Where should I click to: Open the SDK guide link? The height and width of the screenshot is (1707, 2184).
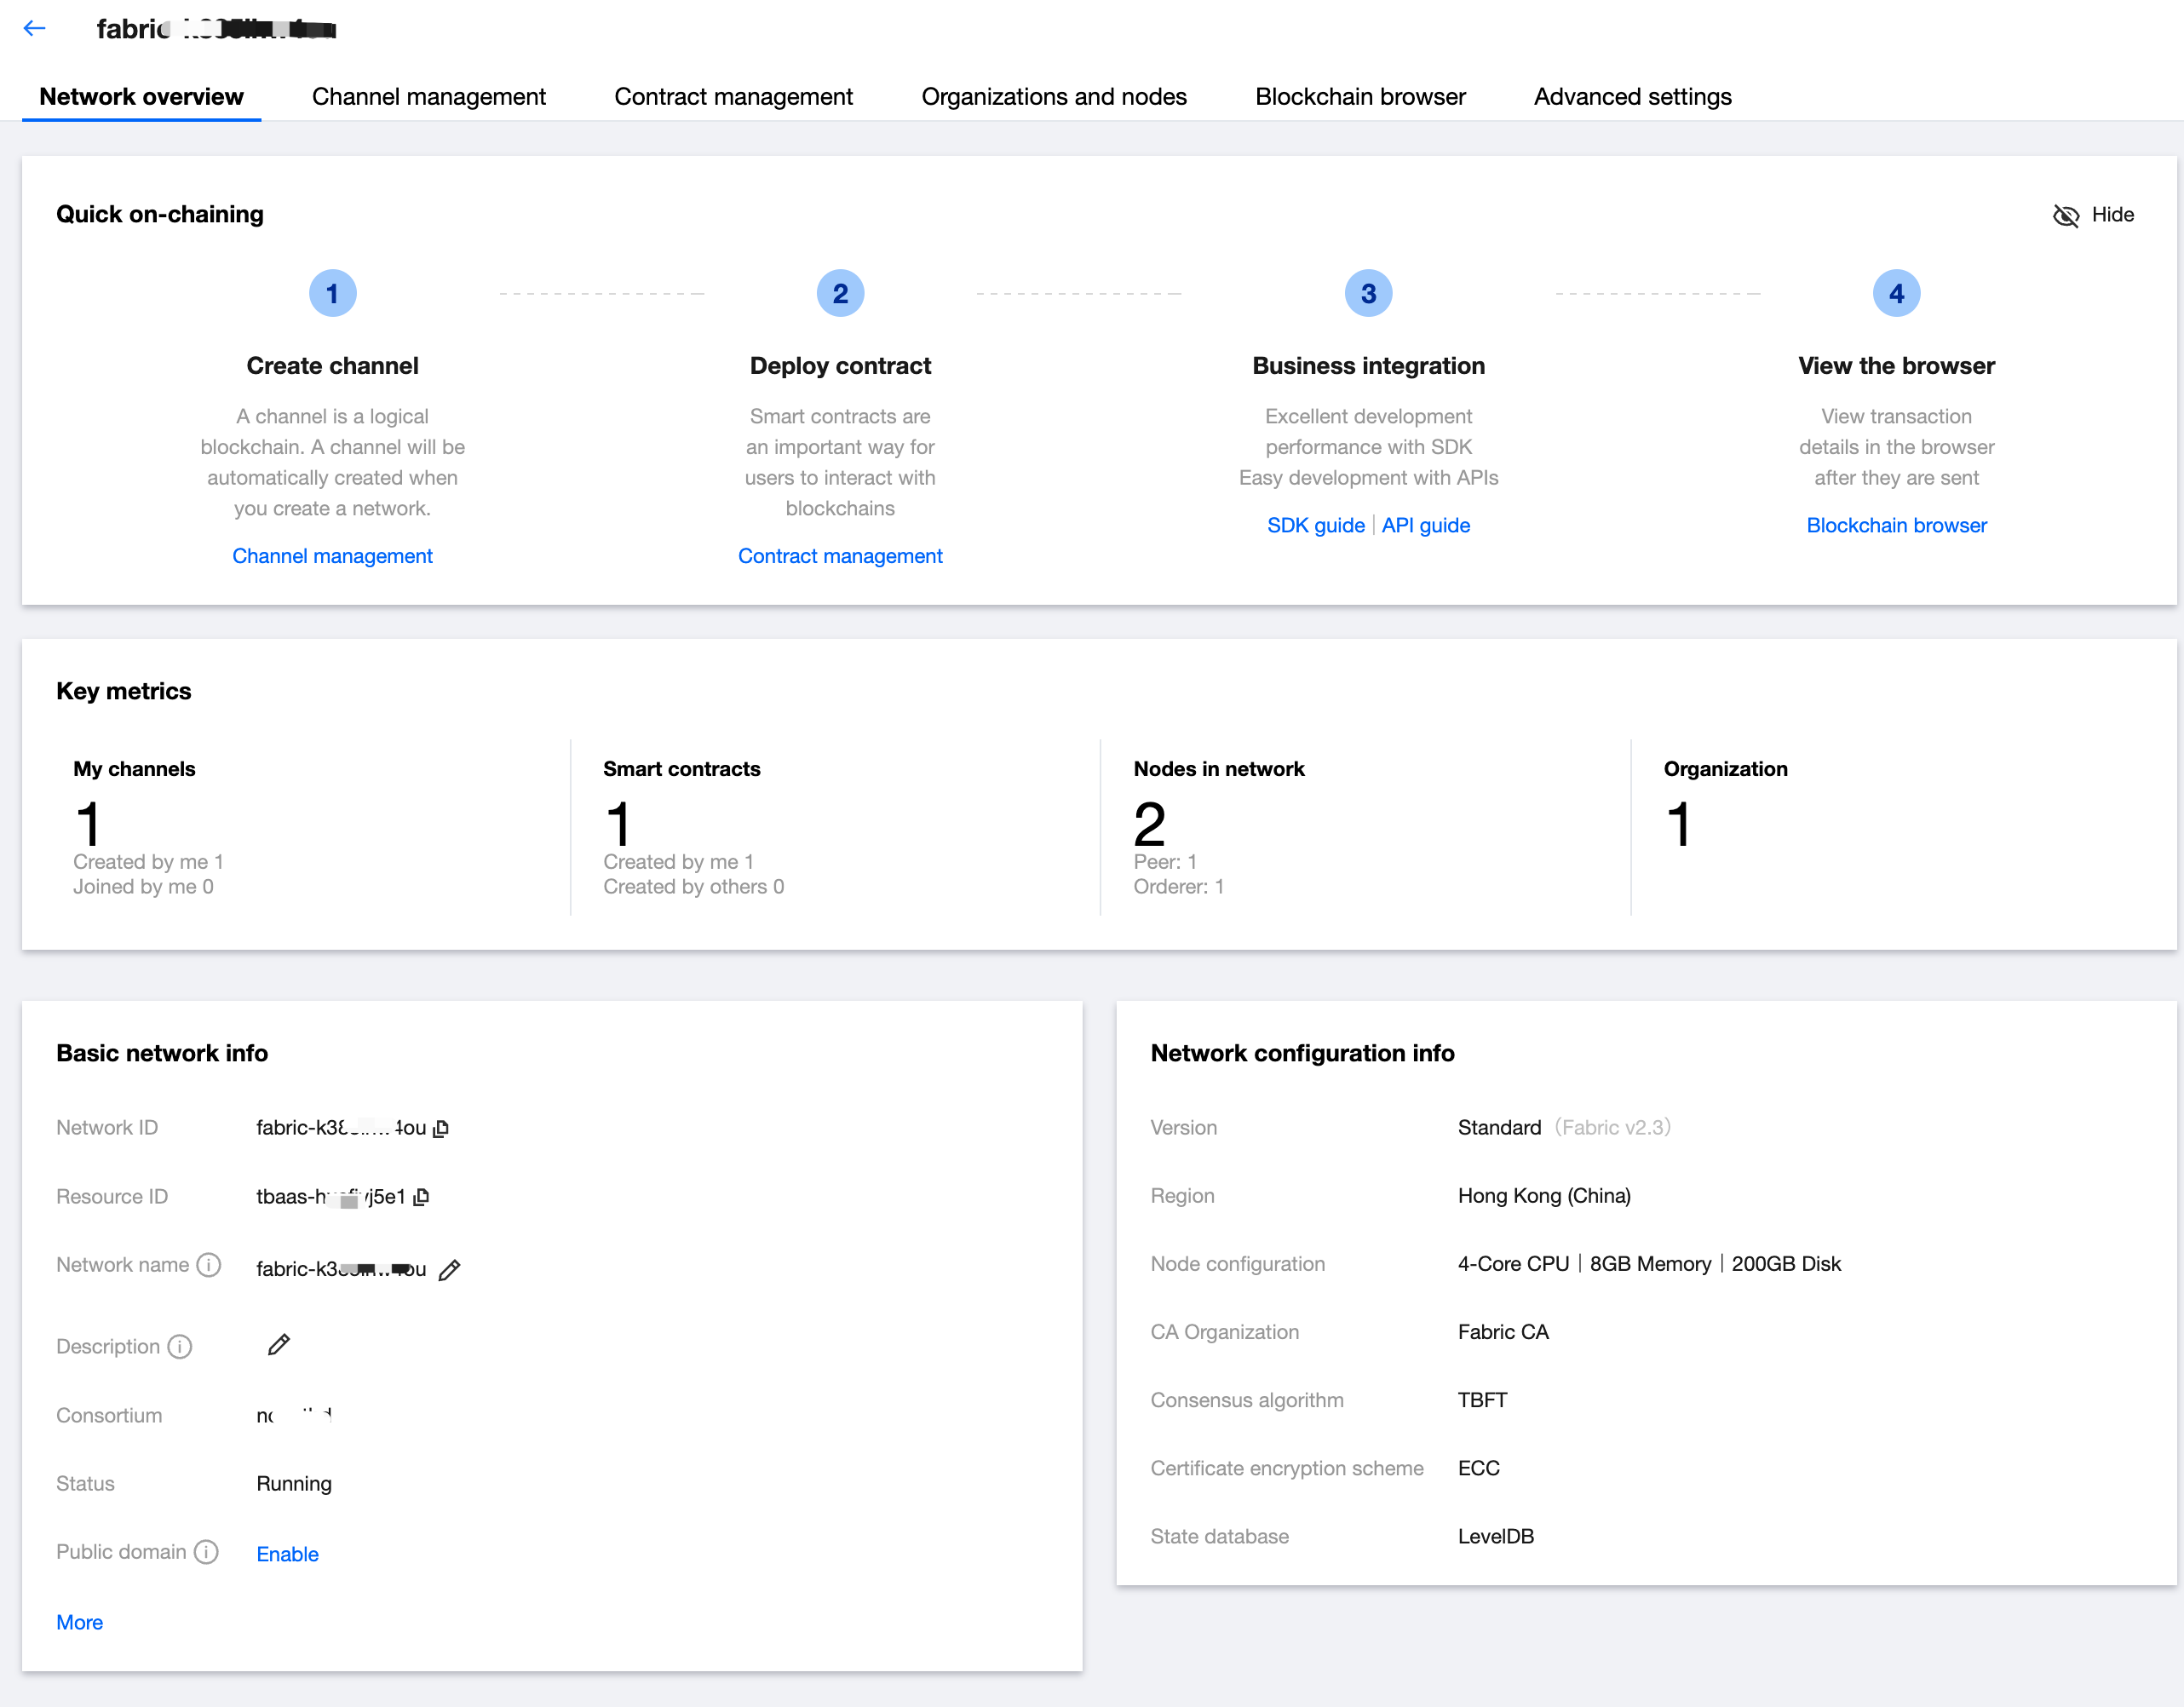pos(1315,525)
